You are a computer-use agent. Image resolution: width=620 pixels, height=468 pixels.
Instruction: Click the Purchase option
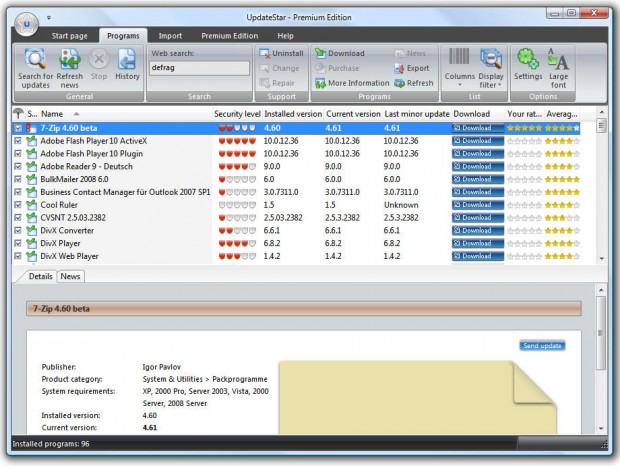(337, 68)
